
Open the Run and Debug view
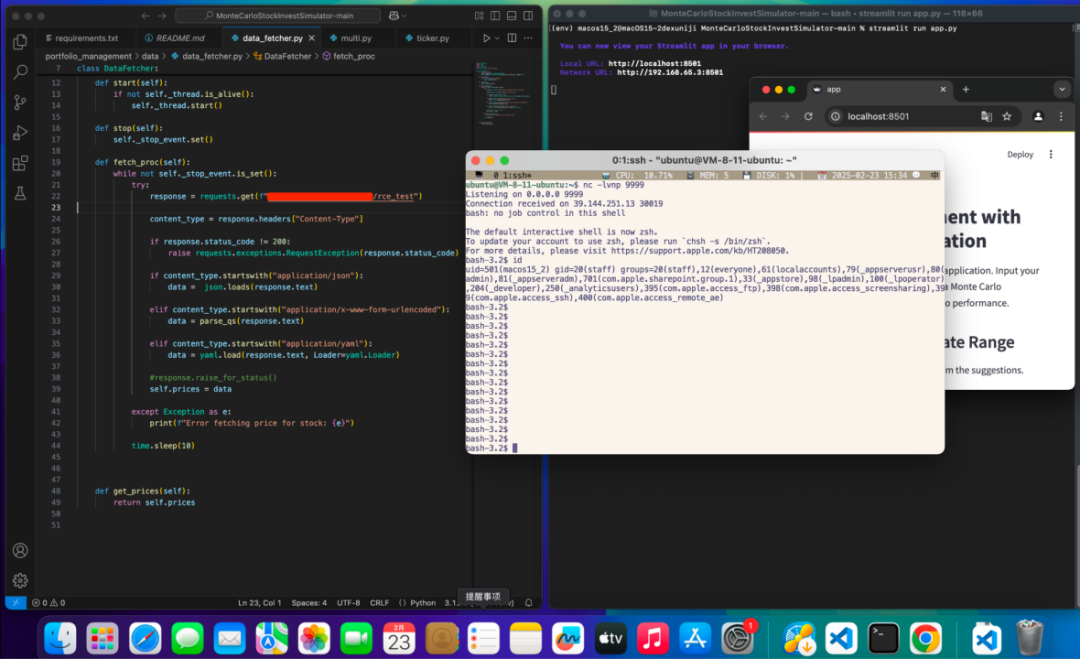(x=19, y=132)
